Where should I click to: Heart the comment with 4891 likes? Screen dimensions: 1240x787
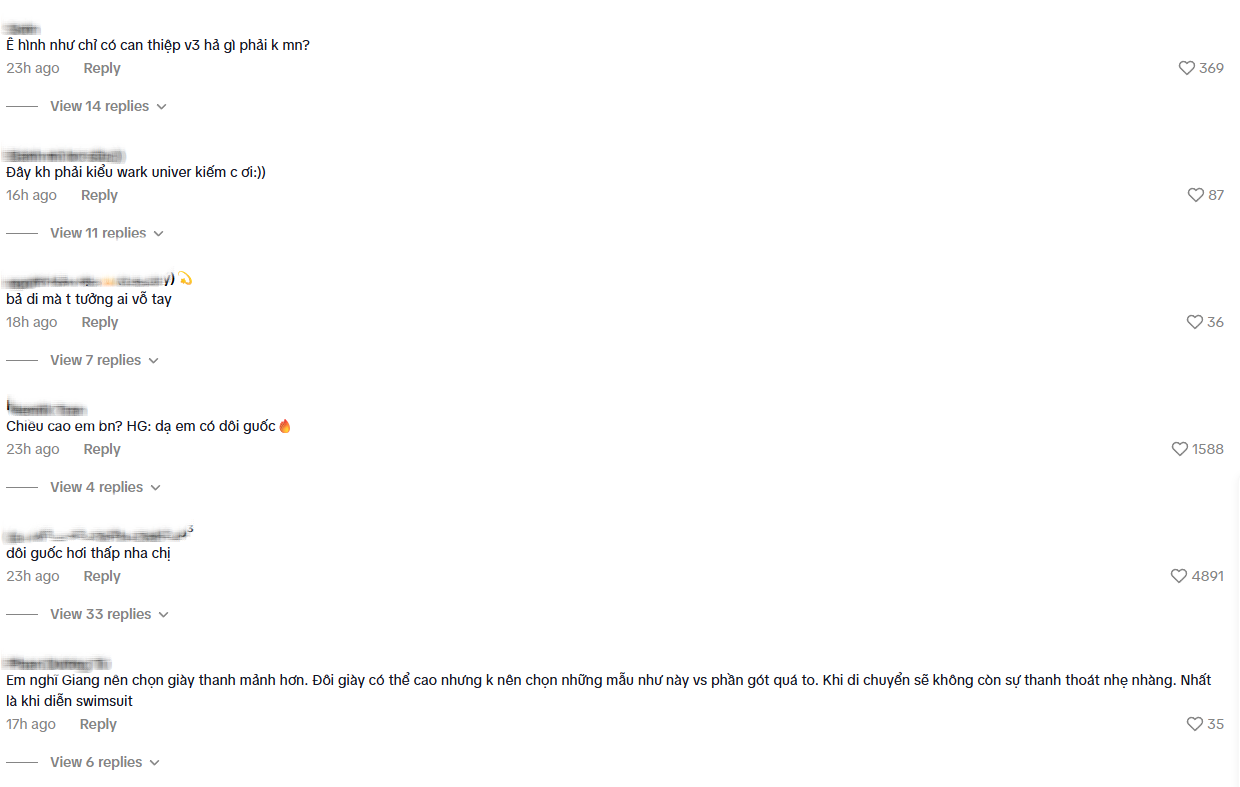point(1179,576)
